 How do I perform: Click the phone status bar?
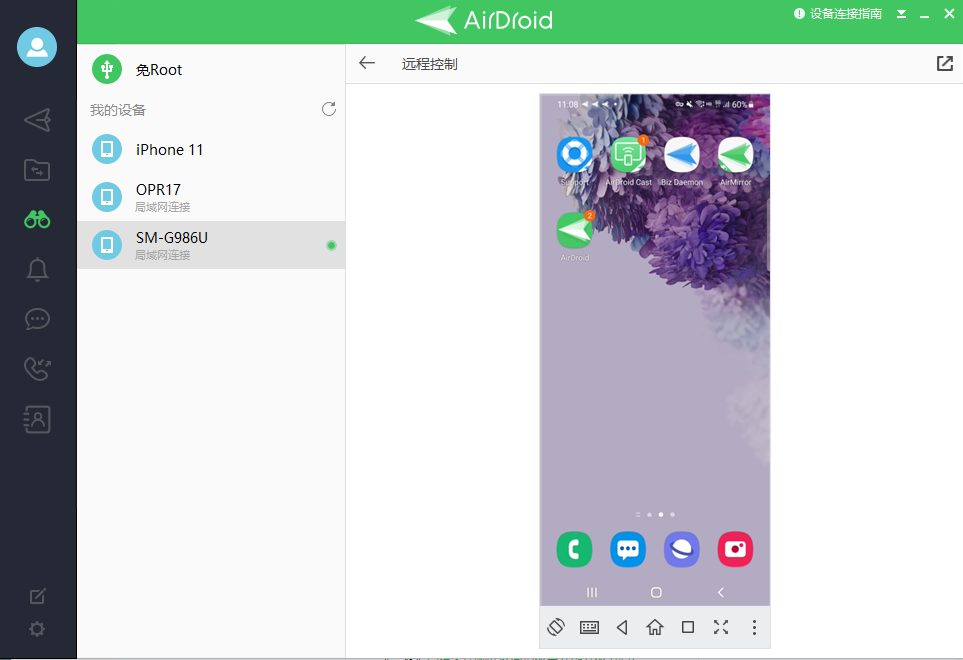[655, 104]
